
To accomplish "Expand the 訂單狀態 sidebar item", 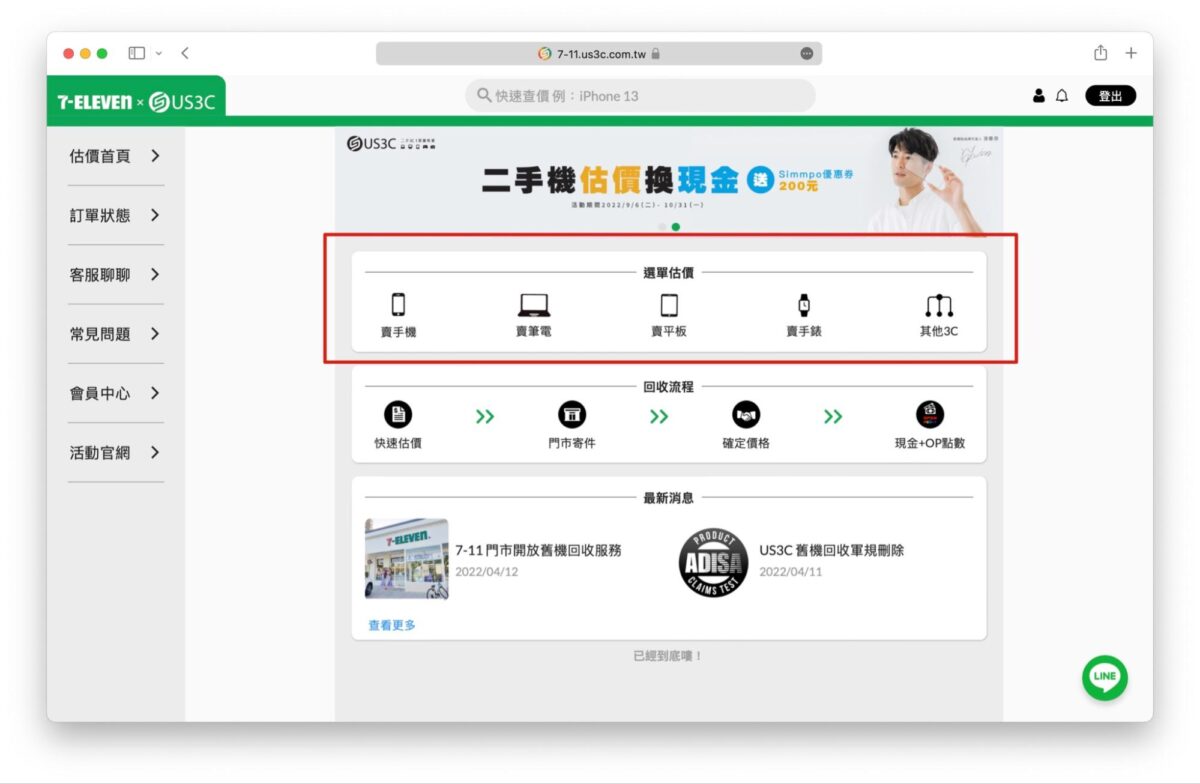I will click(x=115, y=215).
